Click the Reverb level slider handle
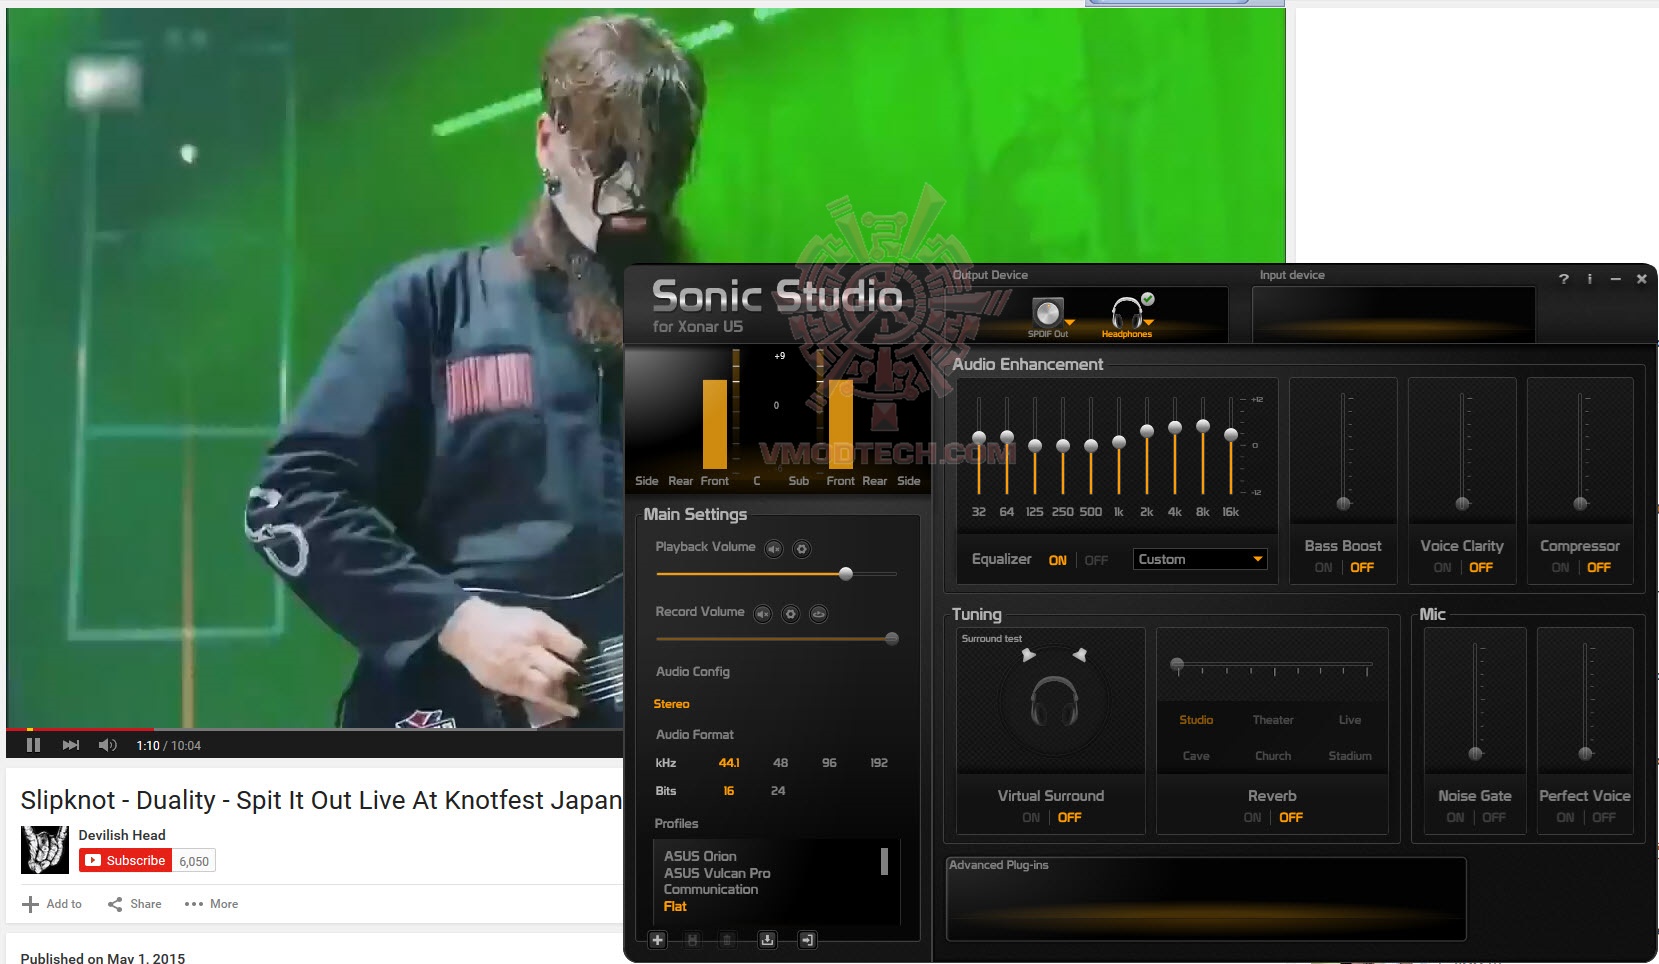1659x964 pixels. [x=1177, y=665]
